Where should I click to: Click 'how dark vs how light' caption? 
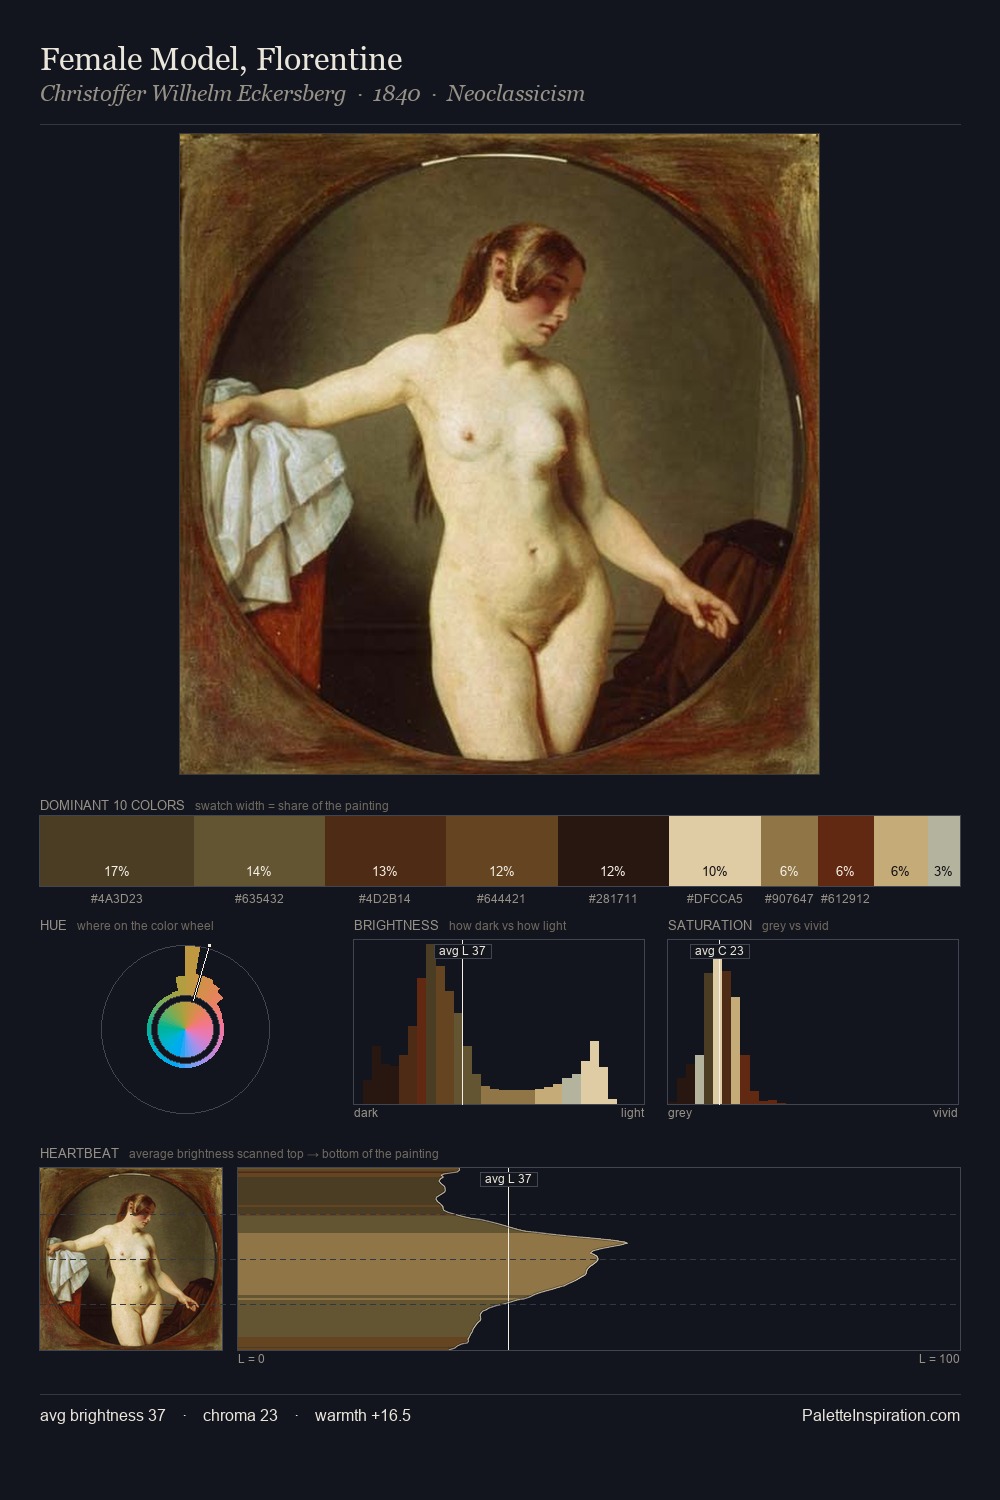click(x=507, y=926)
